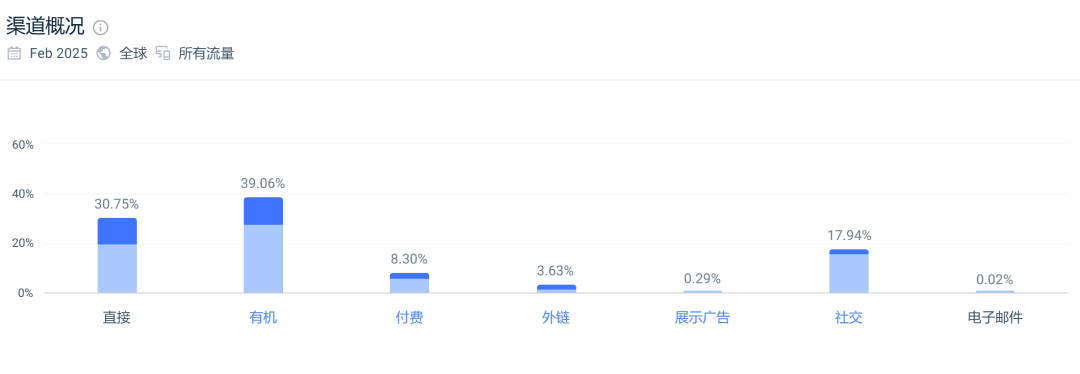1080x374 pixels.
Task: Click the 外链 bar showing 3.63%
Action: [556, 289]
